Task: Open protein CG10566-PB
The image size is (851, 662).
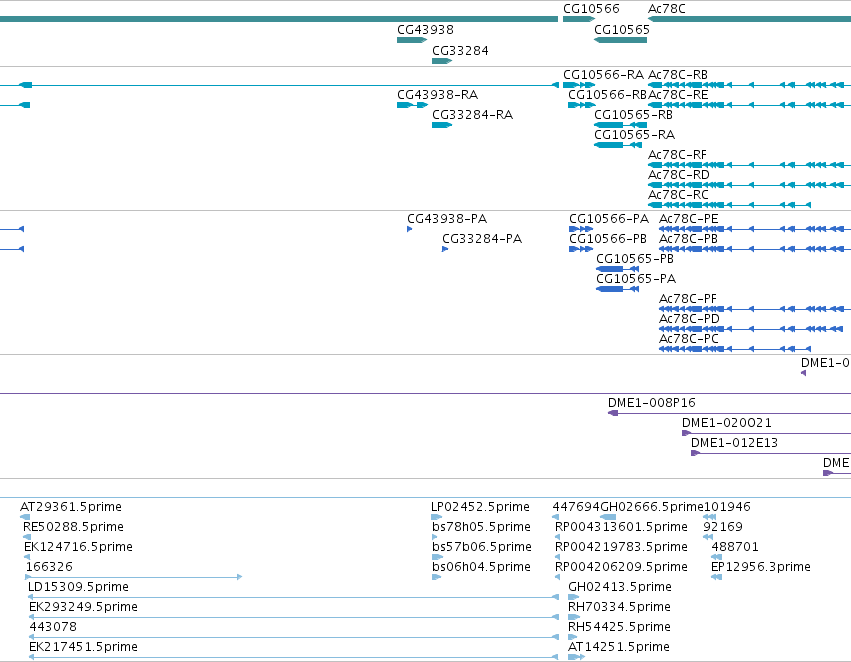Action: [x=608, y=239]
